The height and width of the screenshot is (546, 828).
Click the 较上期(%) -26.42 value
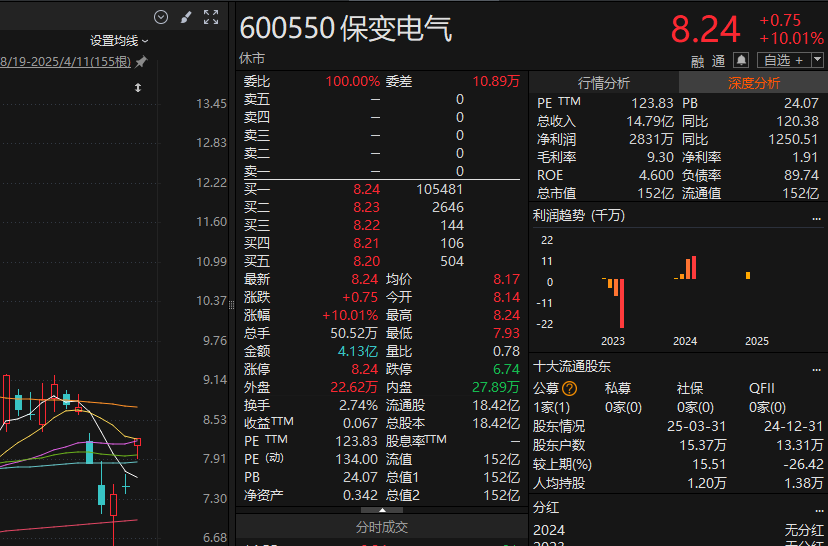(x=803, y=464)
